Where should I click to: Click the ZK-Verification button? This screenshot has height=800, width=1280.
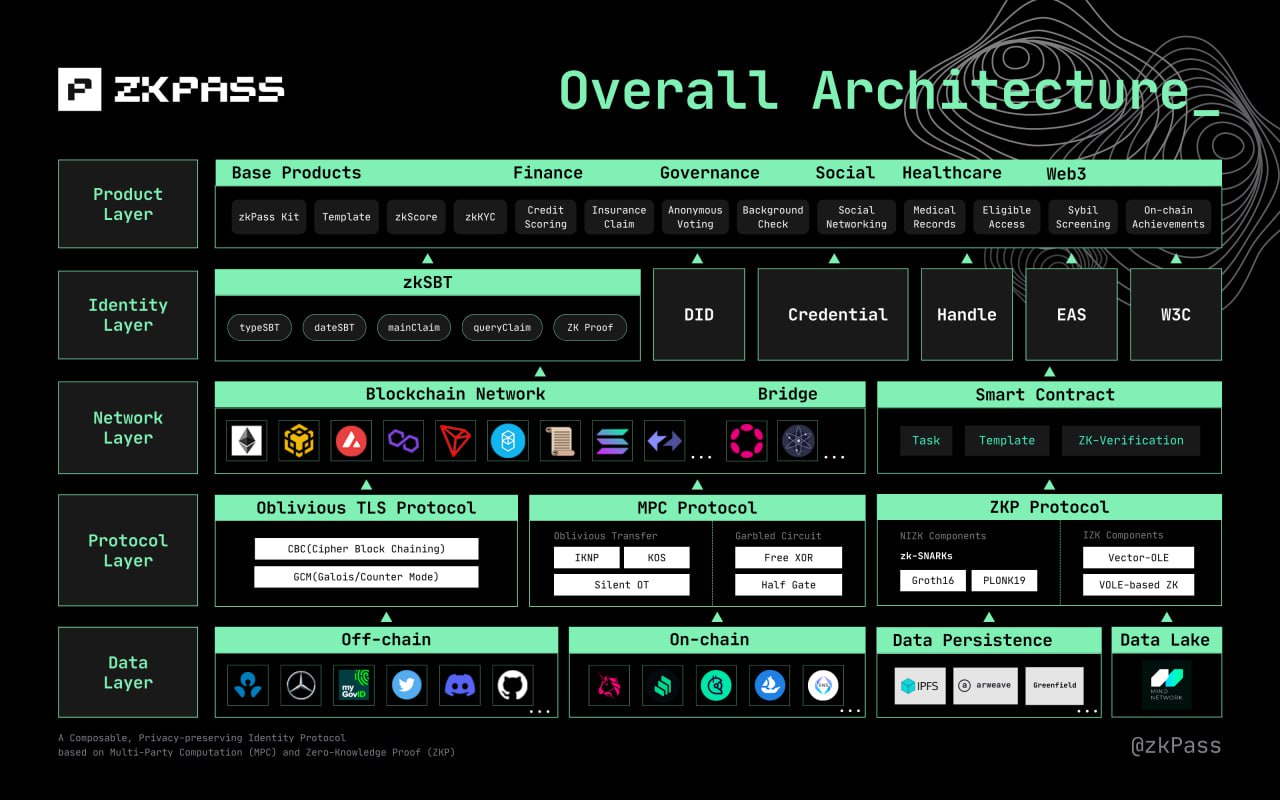1130,440
